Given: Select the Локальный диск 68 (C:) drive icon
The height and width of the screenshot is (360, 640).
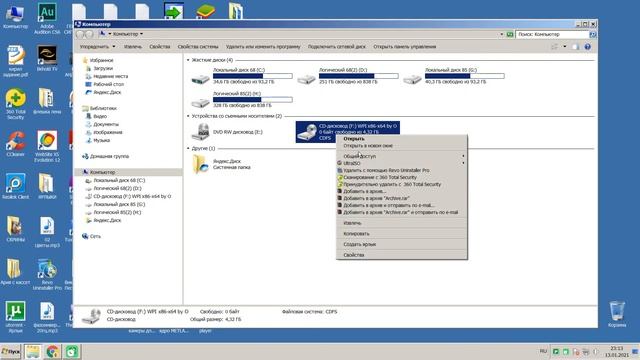Looking at the screenshot, I should pyautogui.click(x=200, y=78).
